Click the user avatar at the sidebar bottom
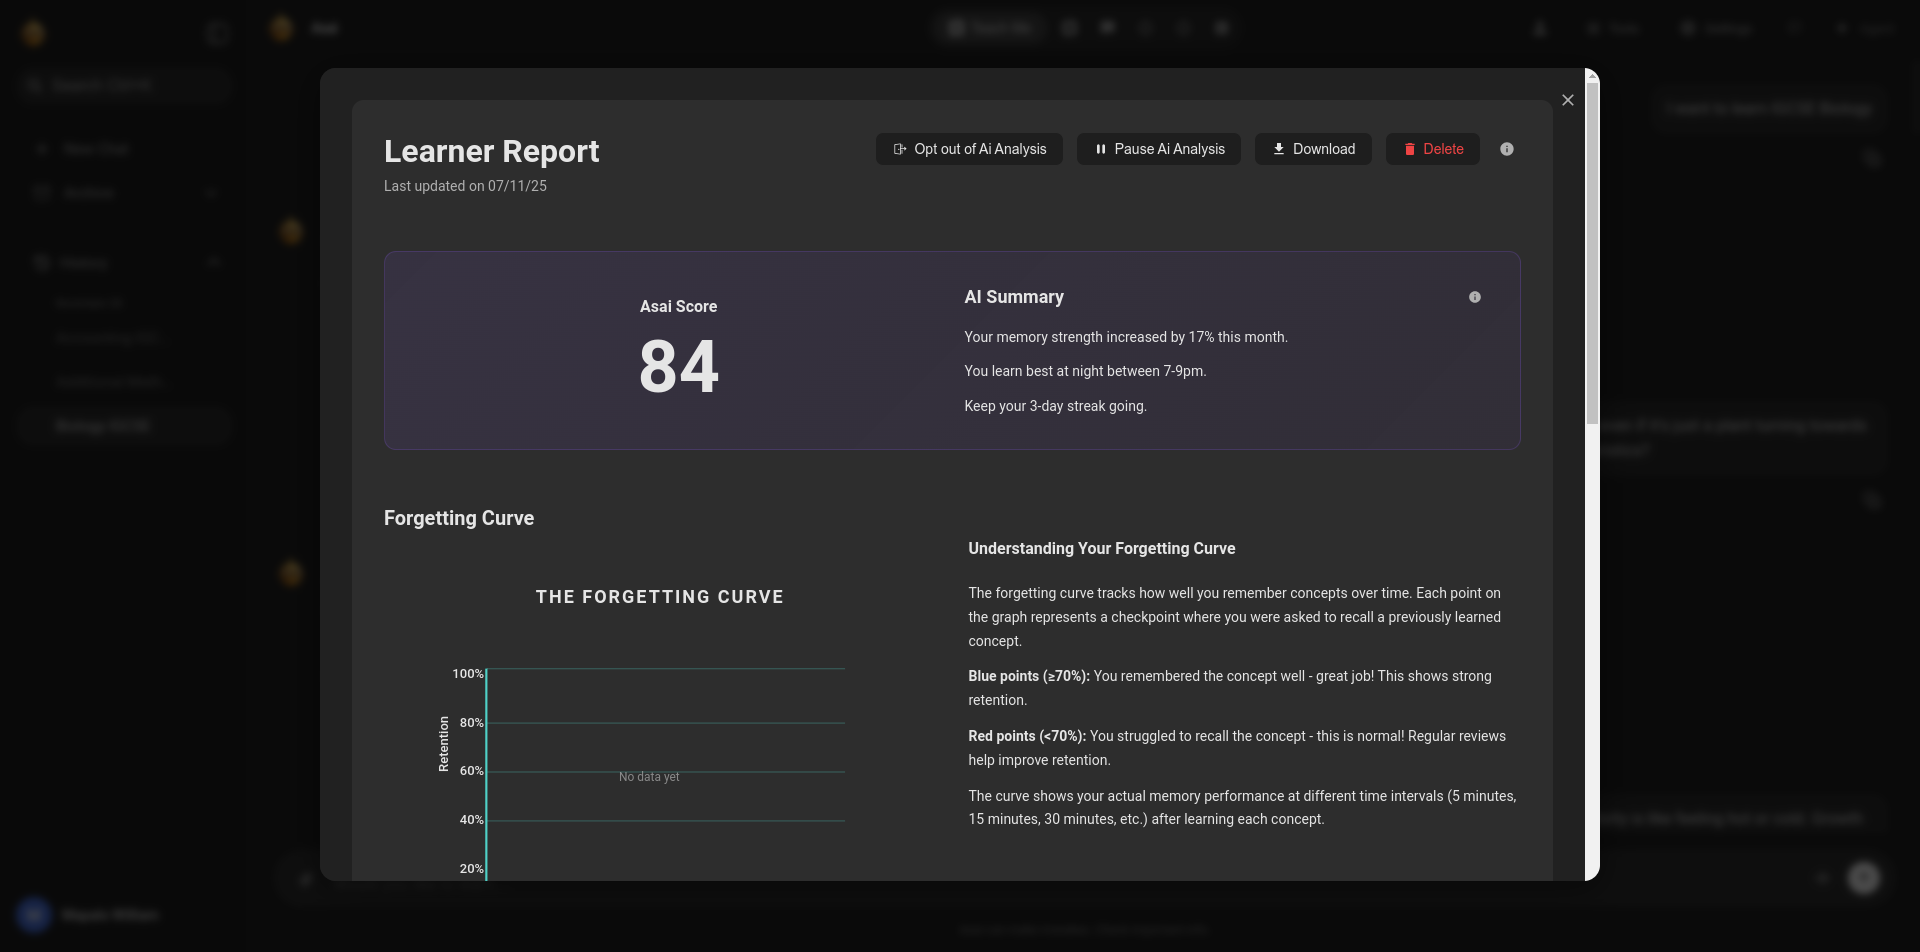1920x952 pixels. coord(34,915)
